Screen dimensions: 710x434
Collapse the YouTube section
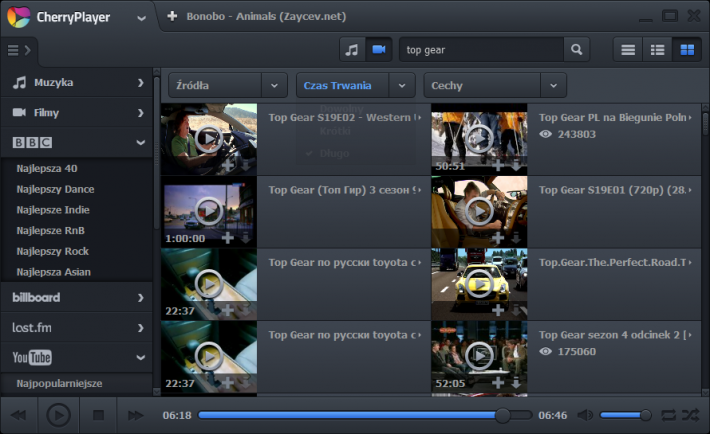tap(77, 357)
